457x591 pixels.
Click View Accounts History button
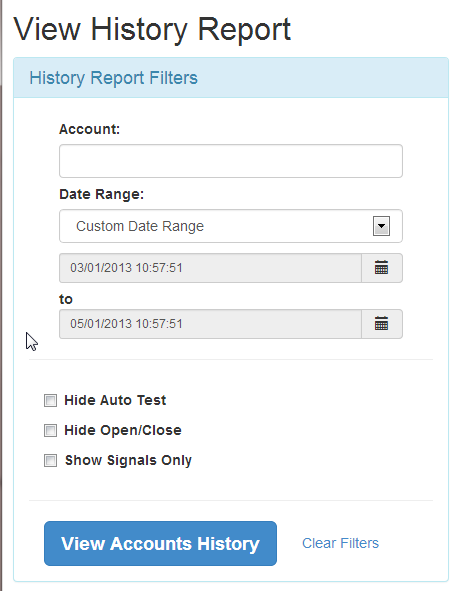(x=160, y=544)
